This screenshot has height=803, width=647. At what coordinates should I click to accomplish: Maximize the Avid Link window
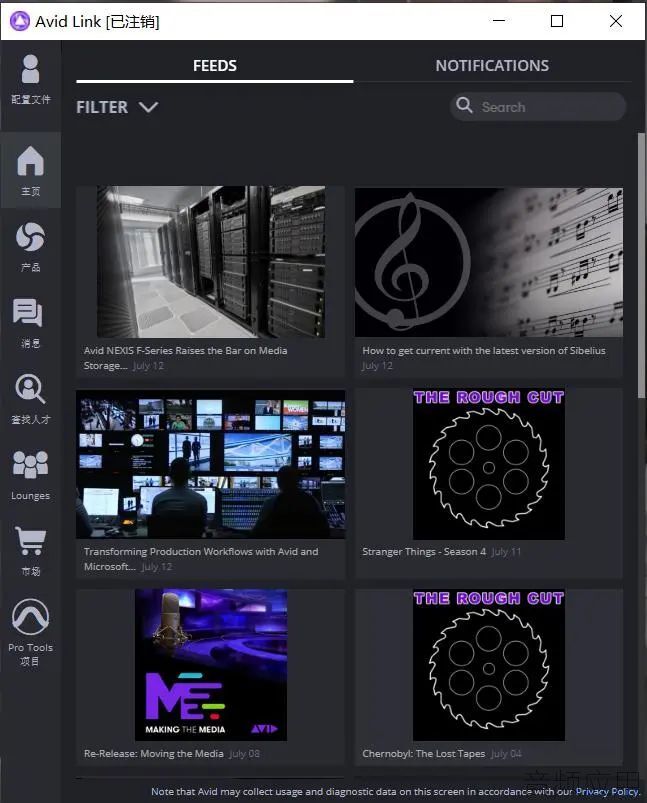point(557,21)
